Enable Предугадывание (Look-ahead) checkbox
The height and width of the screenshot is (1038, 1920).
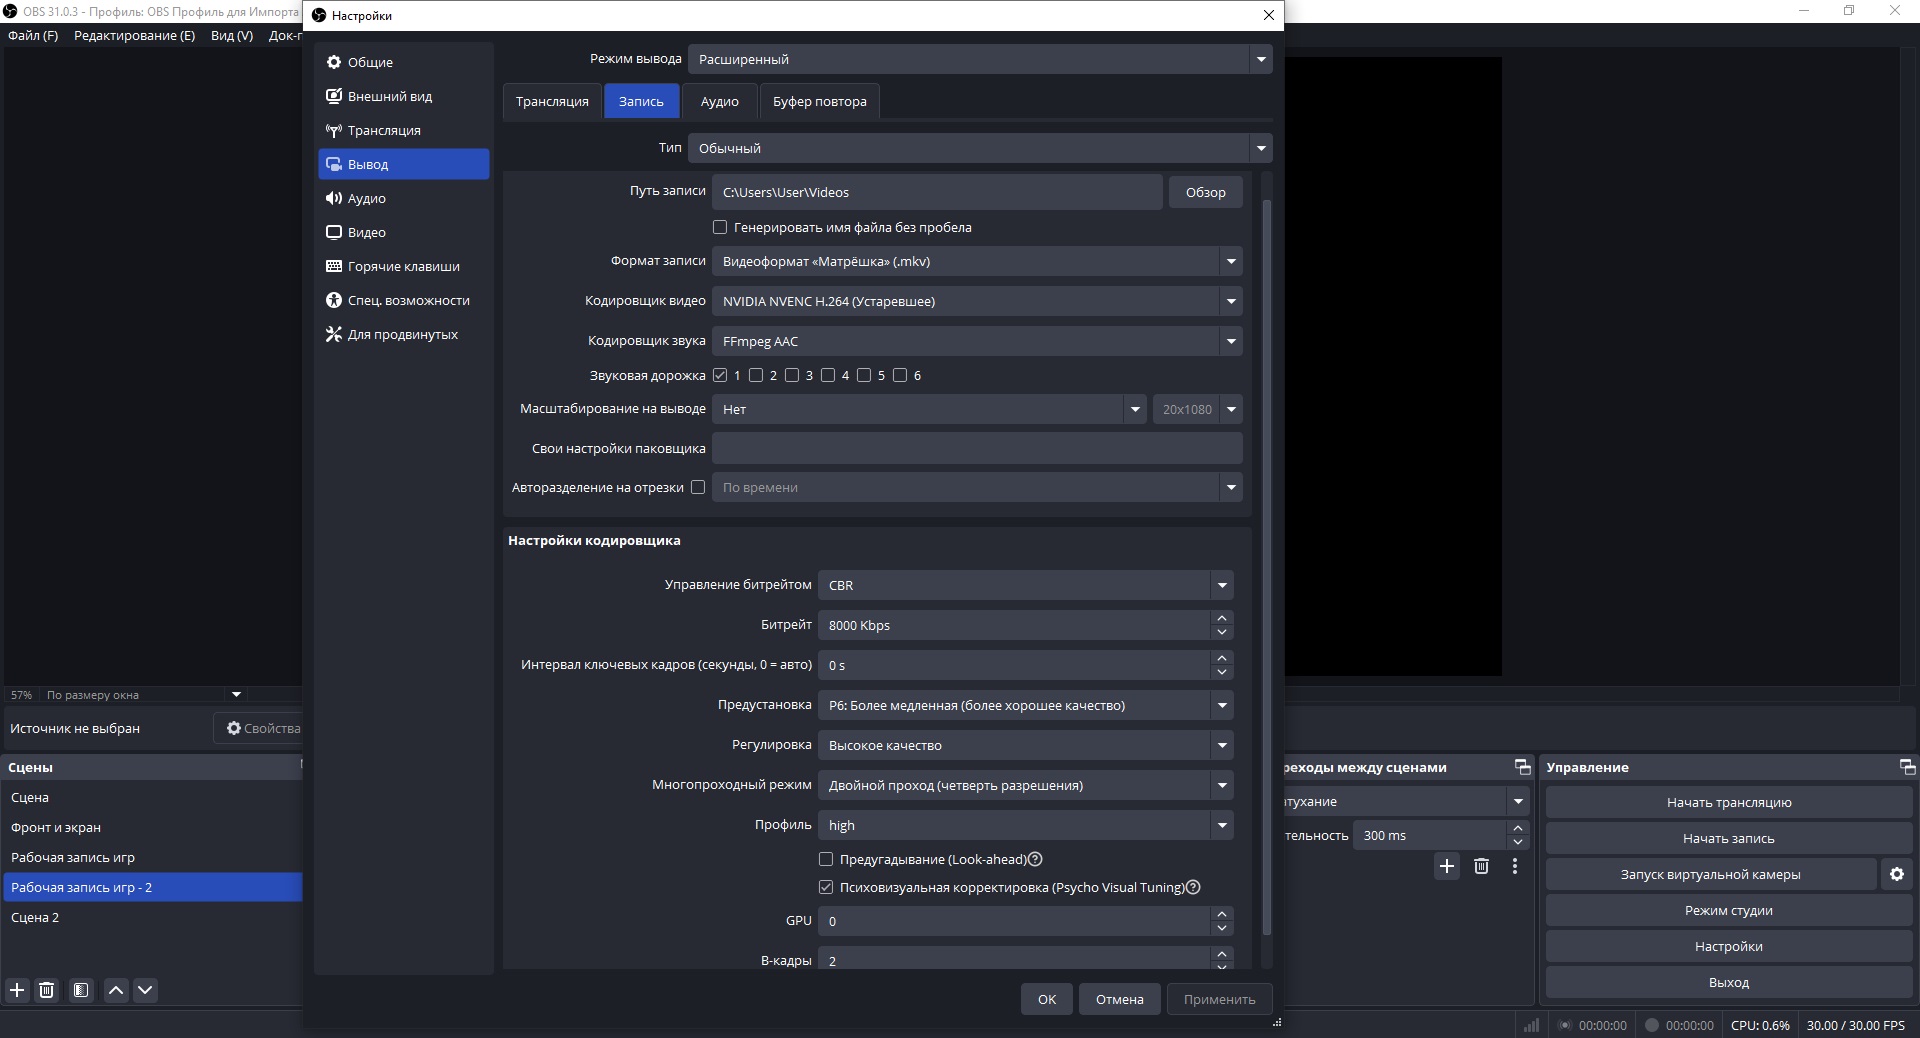(826, 859)
